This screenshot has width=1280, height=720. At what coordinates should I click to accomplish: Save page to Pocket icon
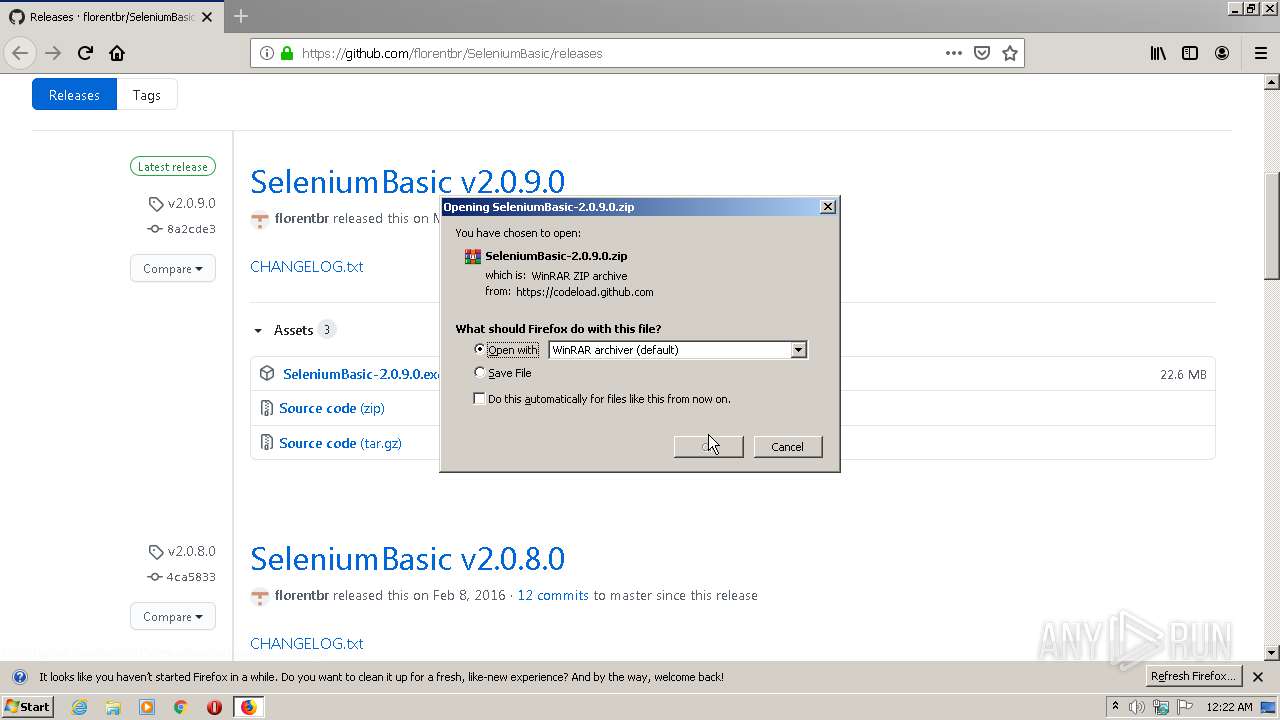(x=982, y=53)
